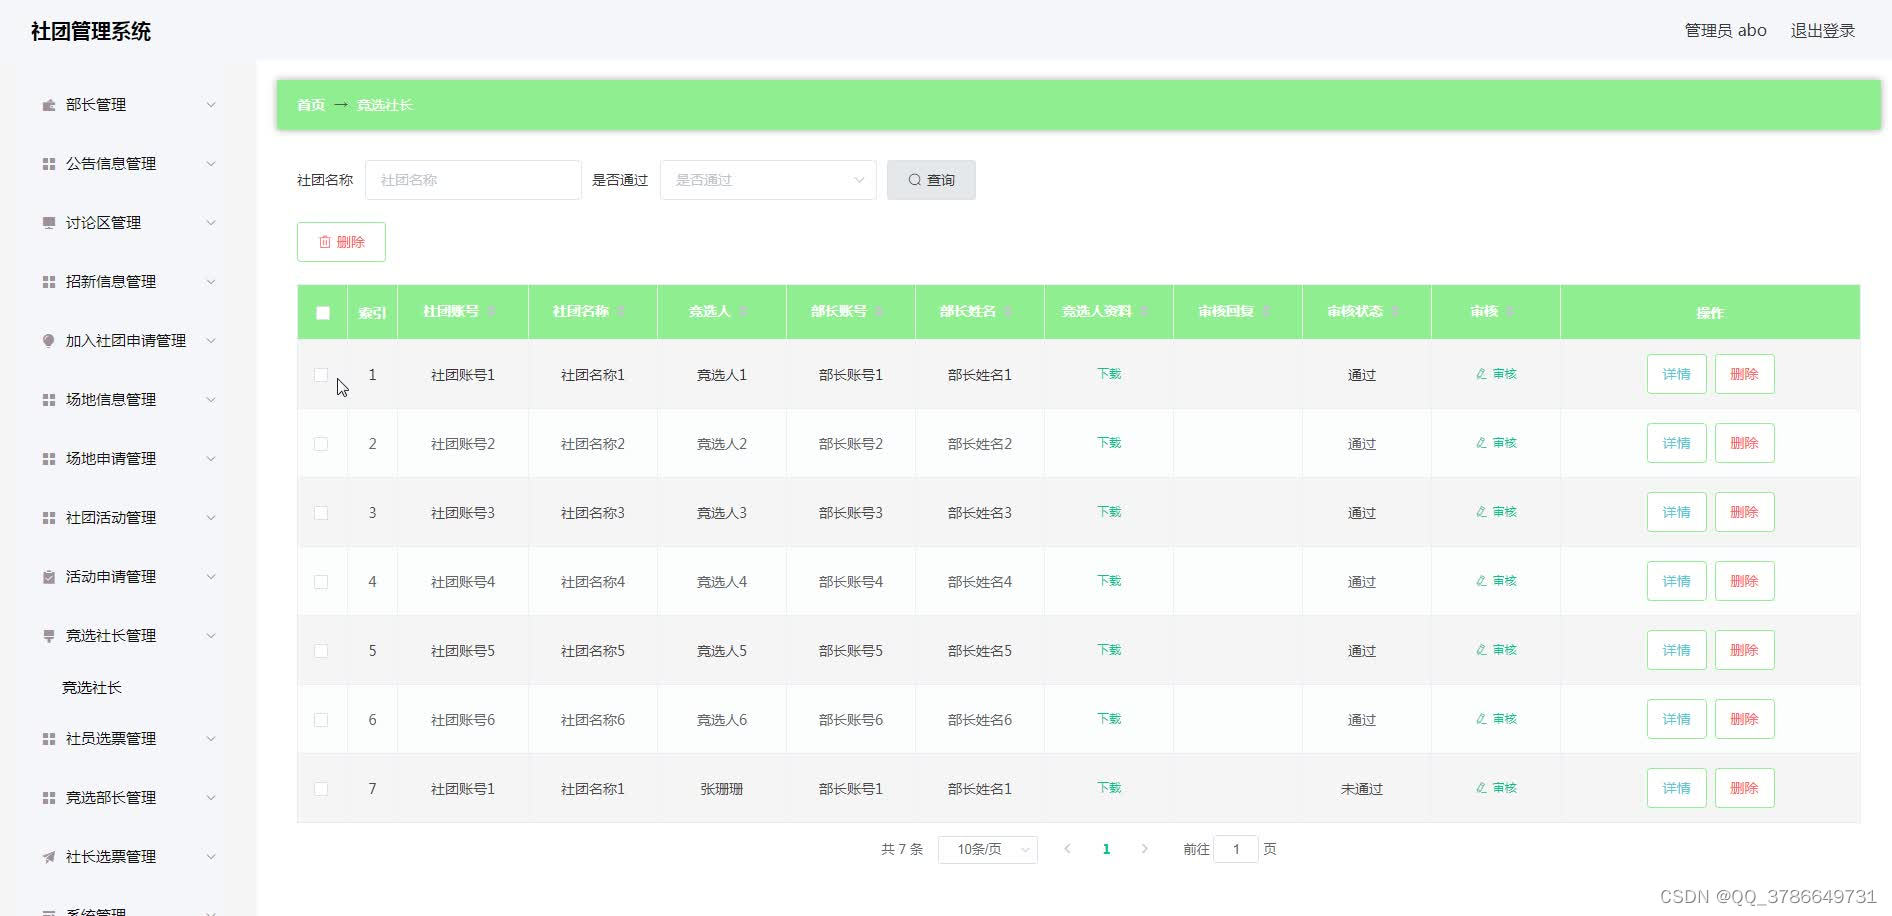Screen dimensions: 1892x916
Task: Click the 场地信息管理 grid icon
Action: coord(48,400)
